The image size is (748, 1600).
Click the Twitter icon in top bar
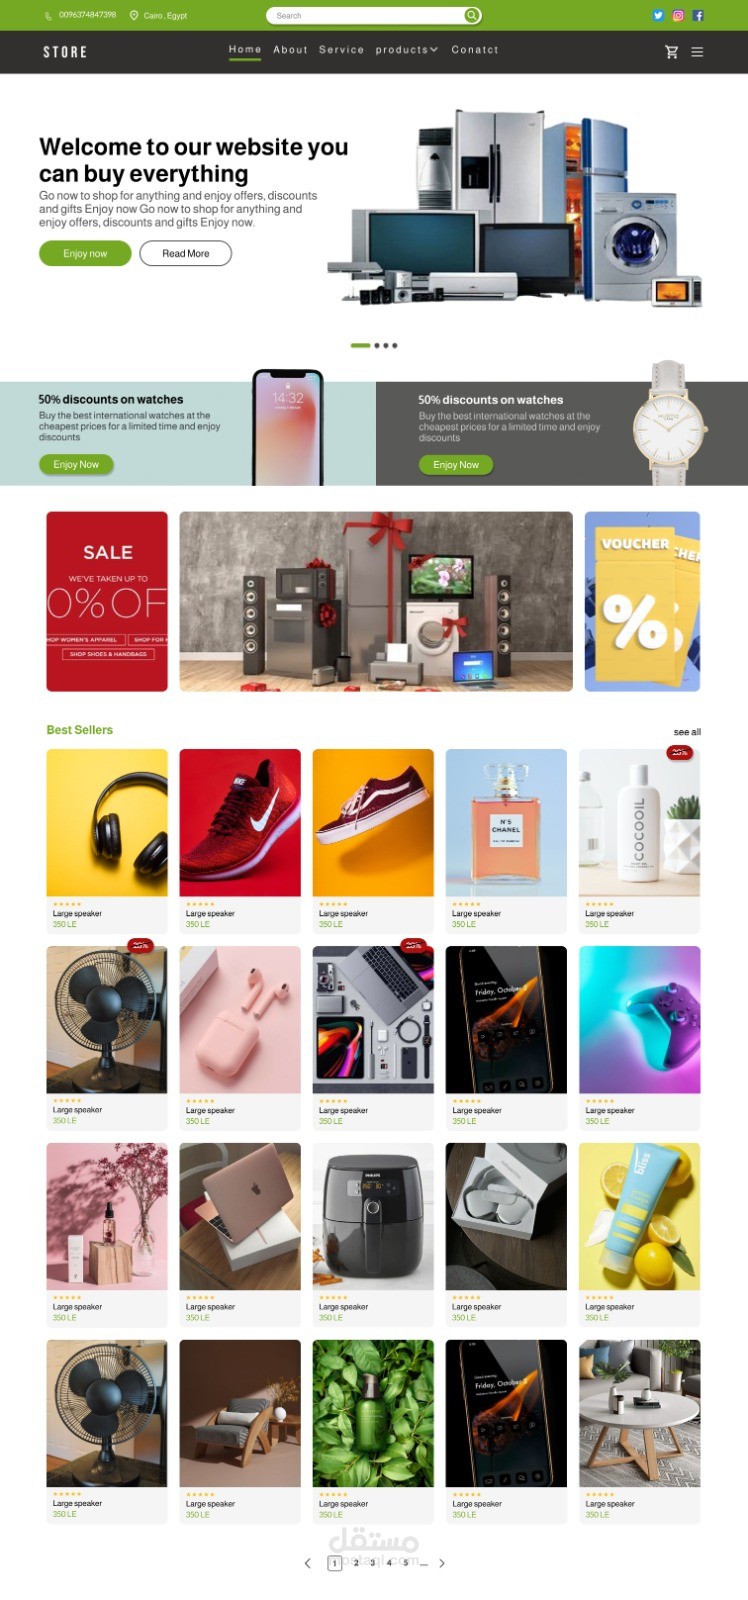(658, 15)
